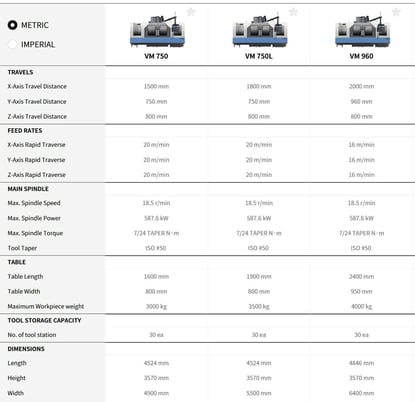Favorite the VM 960 with its star icon
415x402 pixels.
pos(396,12)
